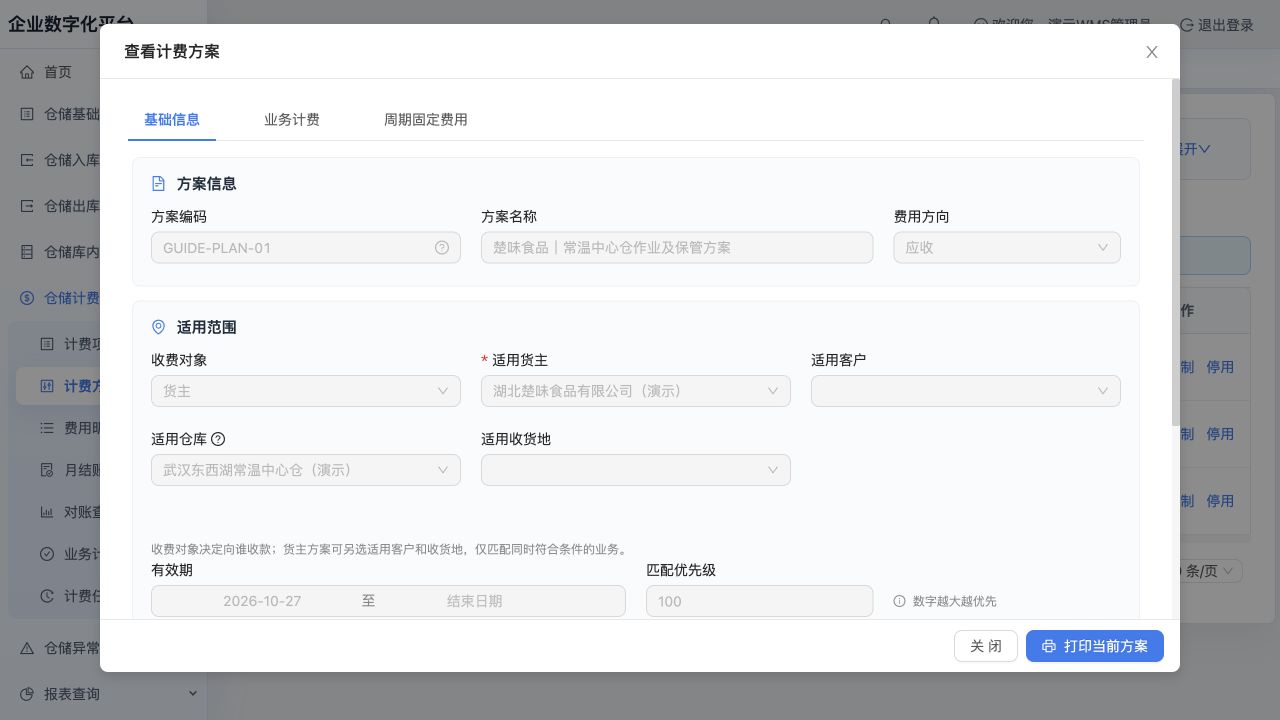Click the 仓储出库 sidebar icon
Viewport: 1280px width, 720px height.
coord(27,206)
